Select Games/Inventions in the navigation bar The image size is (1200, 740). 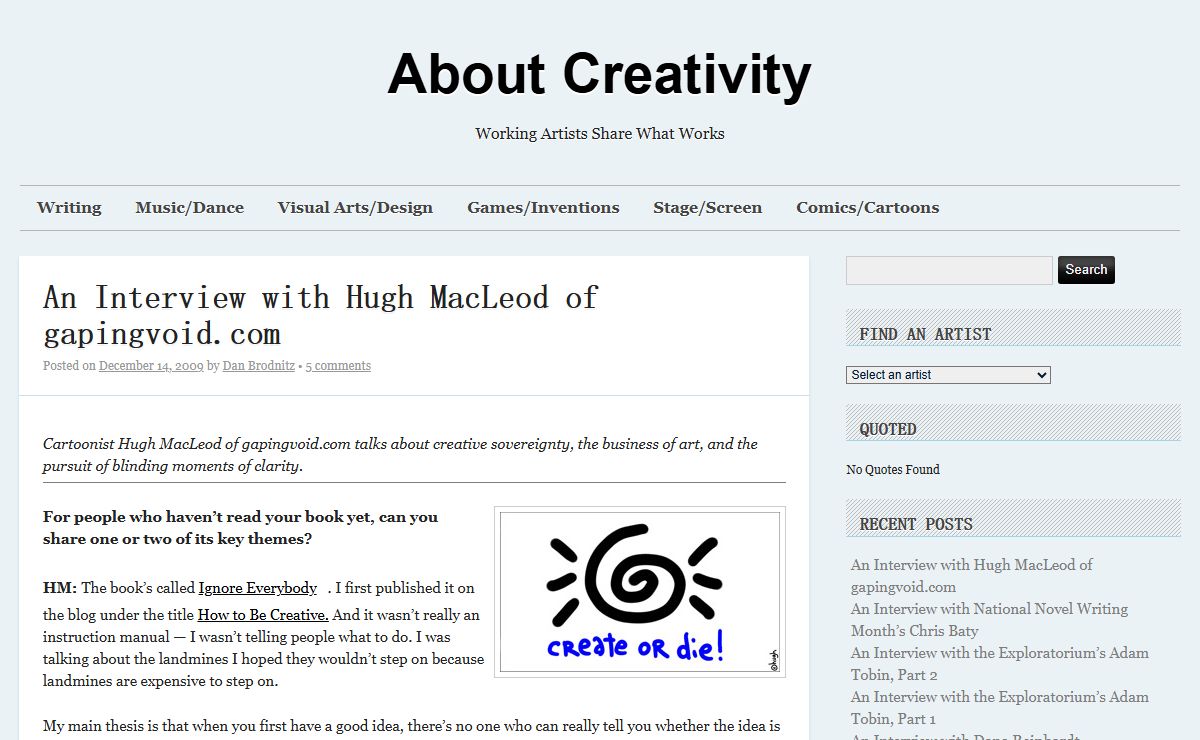(x=543, y=208)
